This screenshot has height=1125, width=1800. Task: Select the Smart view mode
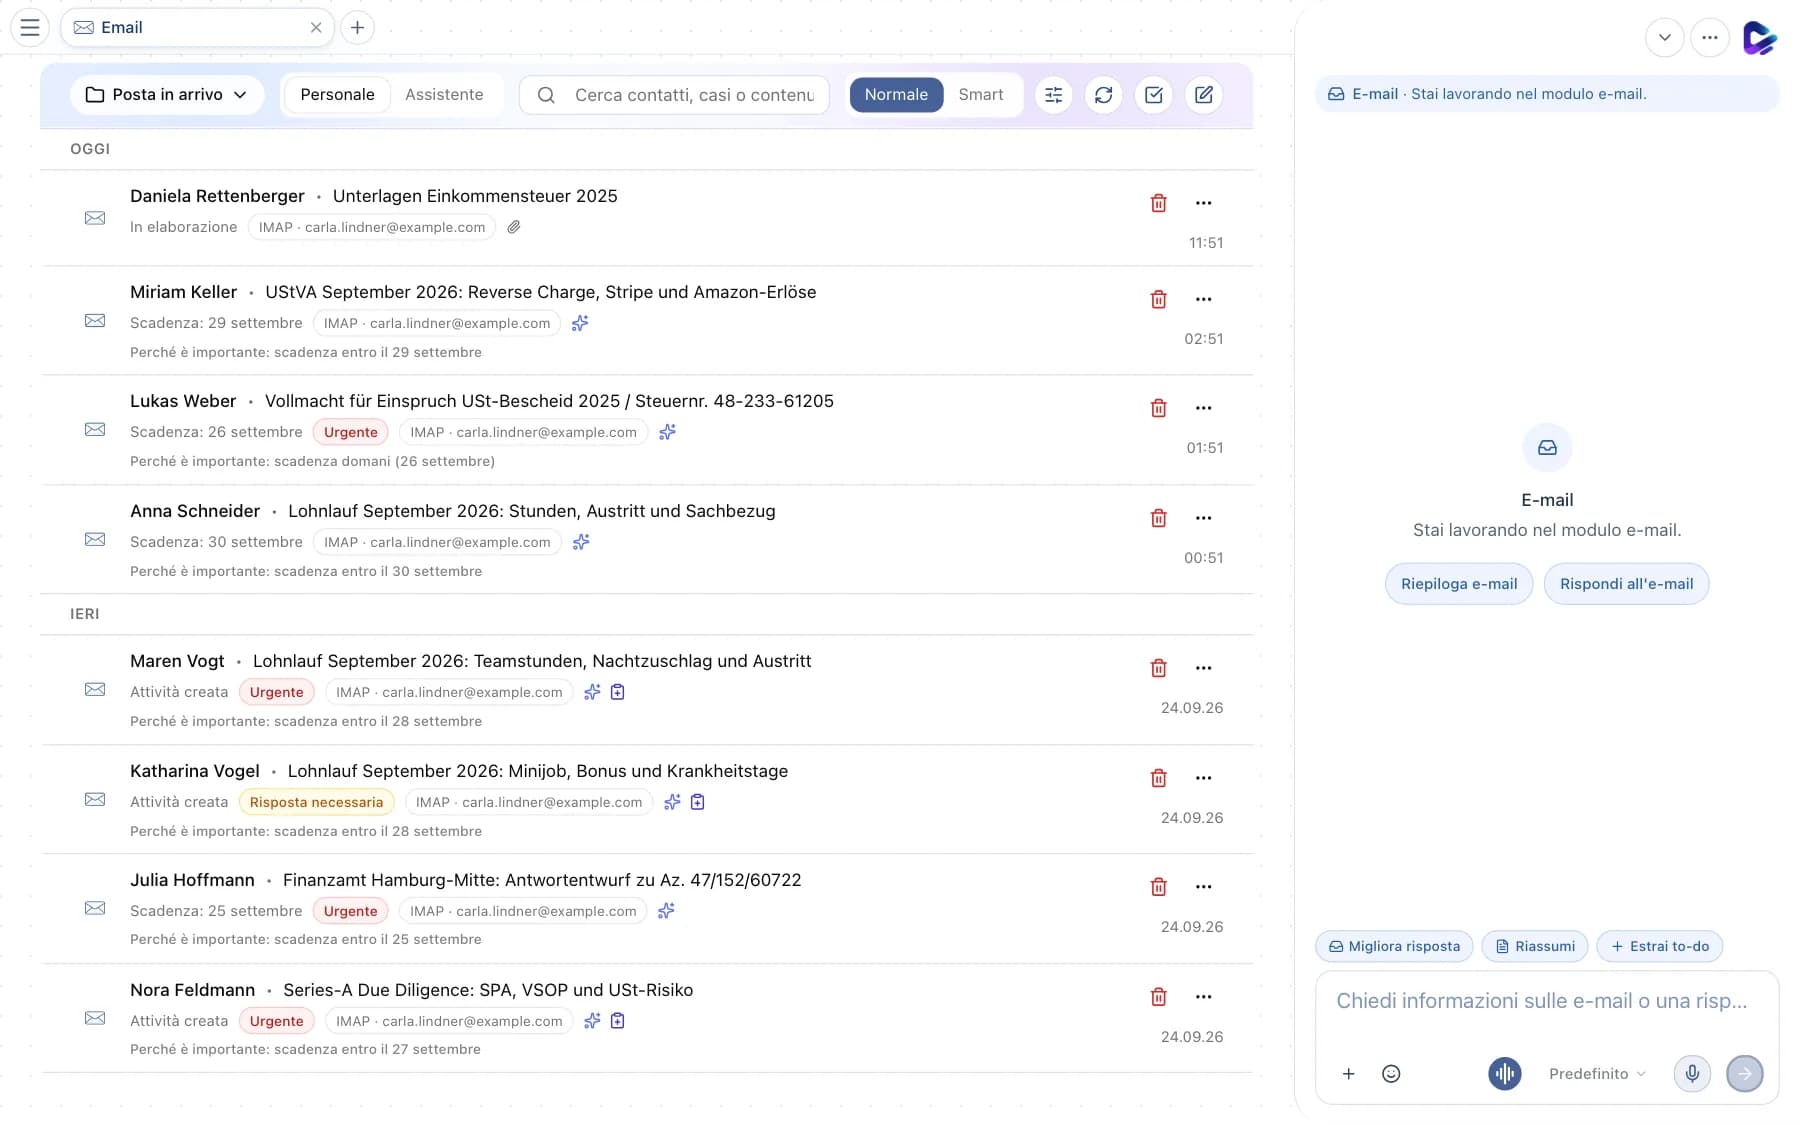point(980,95)
